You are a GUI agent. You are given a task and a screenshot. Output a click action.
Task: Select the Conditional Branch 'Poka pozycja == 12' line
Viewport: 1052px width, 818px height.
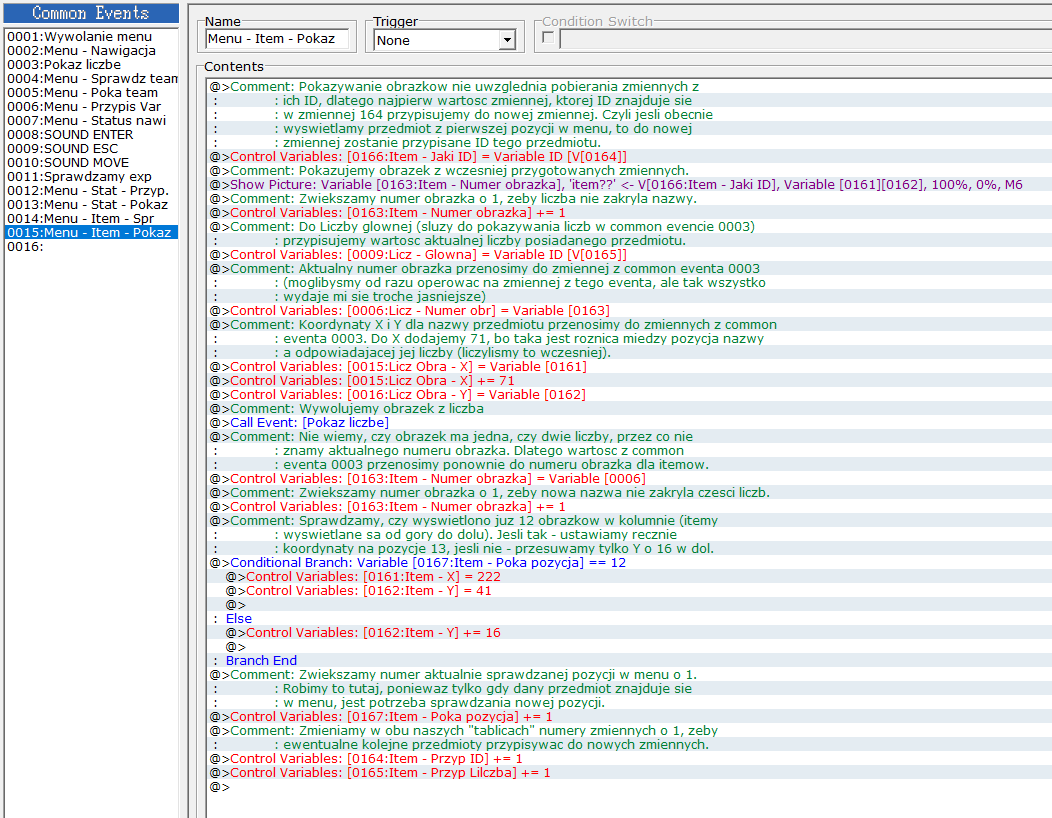pyautogui.click(x=629, y=563)
